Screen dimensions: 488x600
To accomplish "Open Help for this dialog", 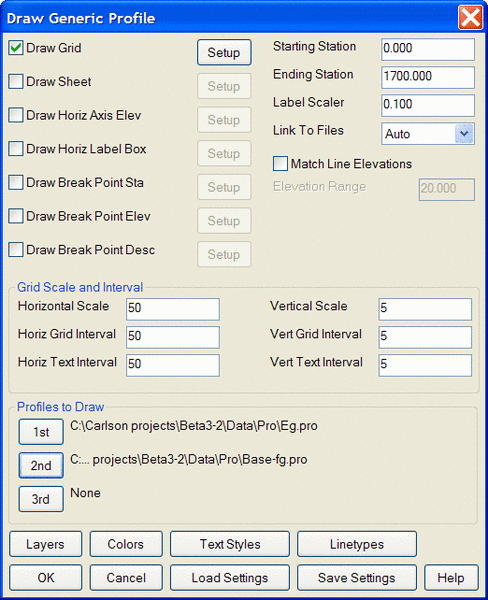I will 451,577.
